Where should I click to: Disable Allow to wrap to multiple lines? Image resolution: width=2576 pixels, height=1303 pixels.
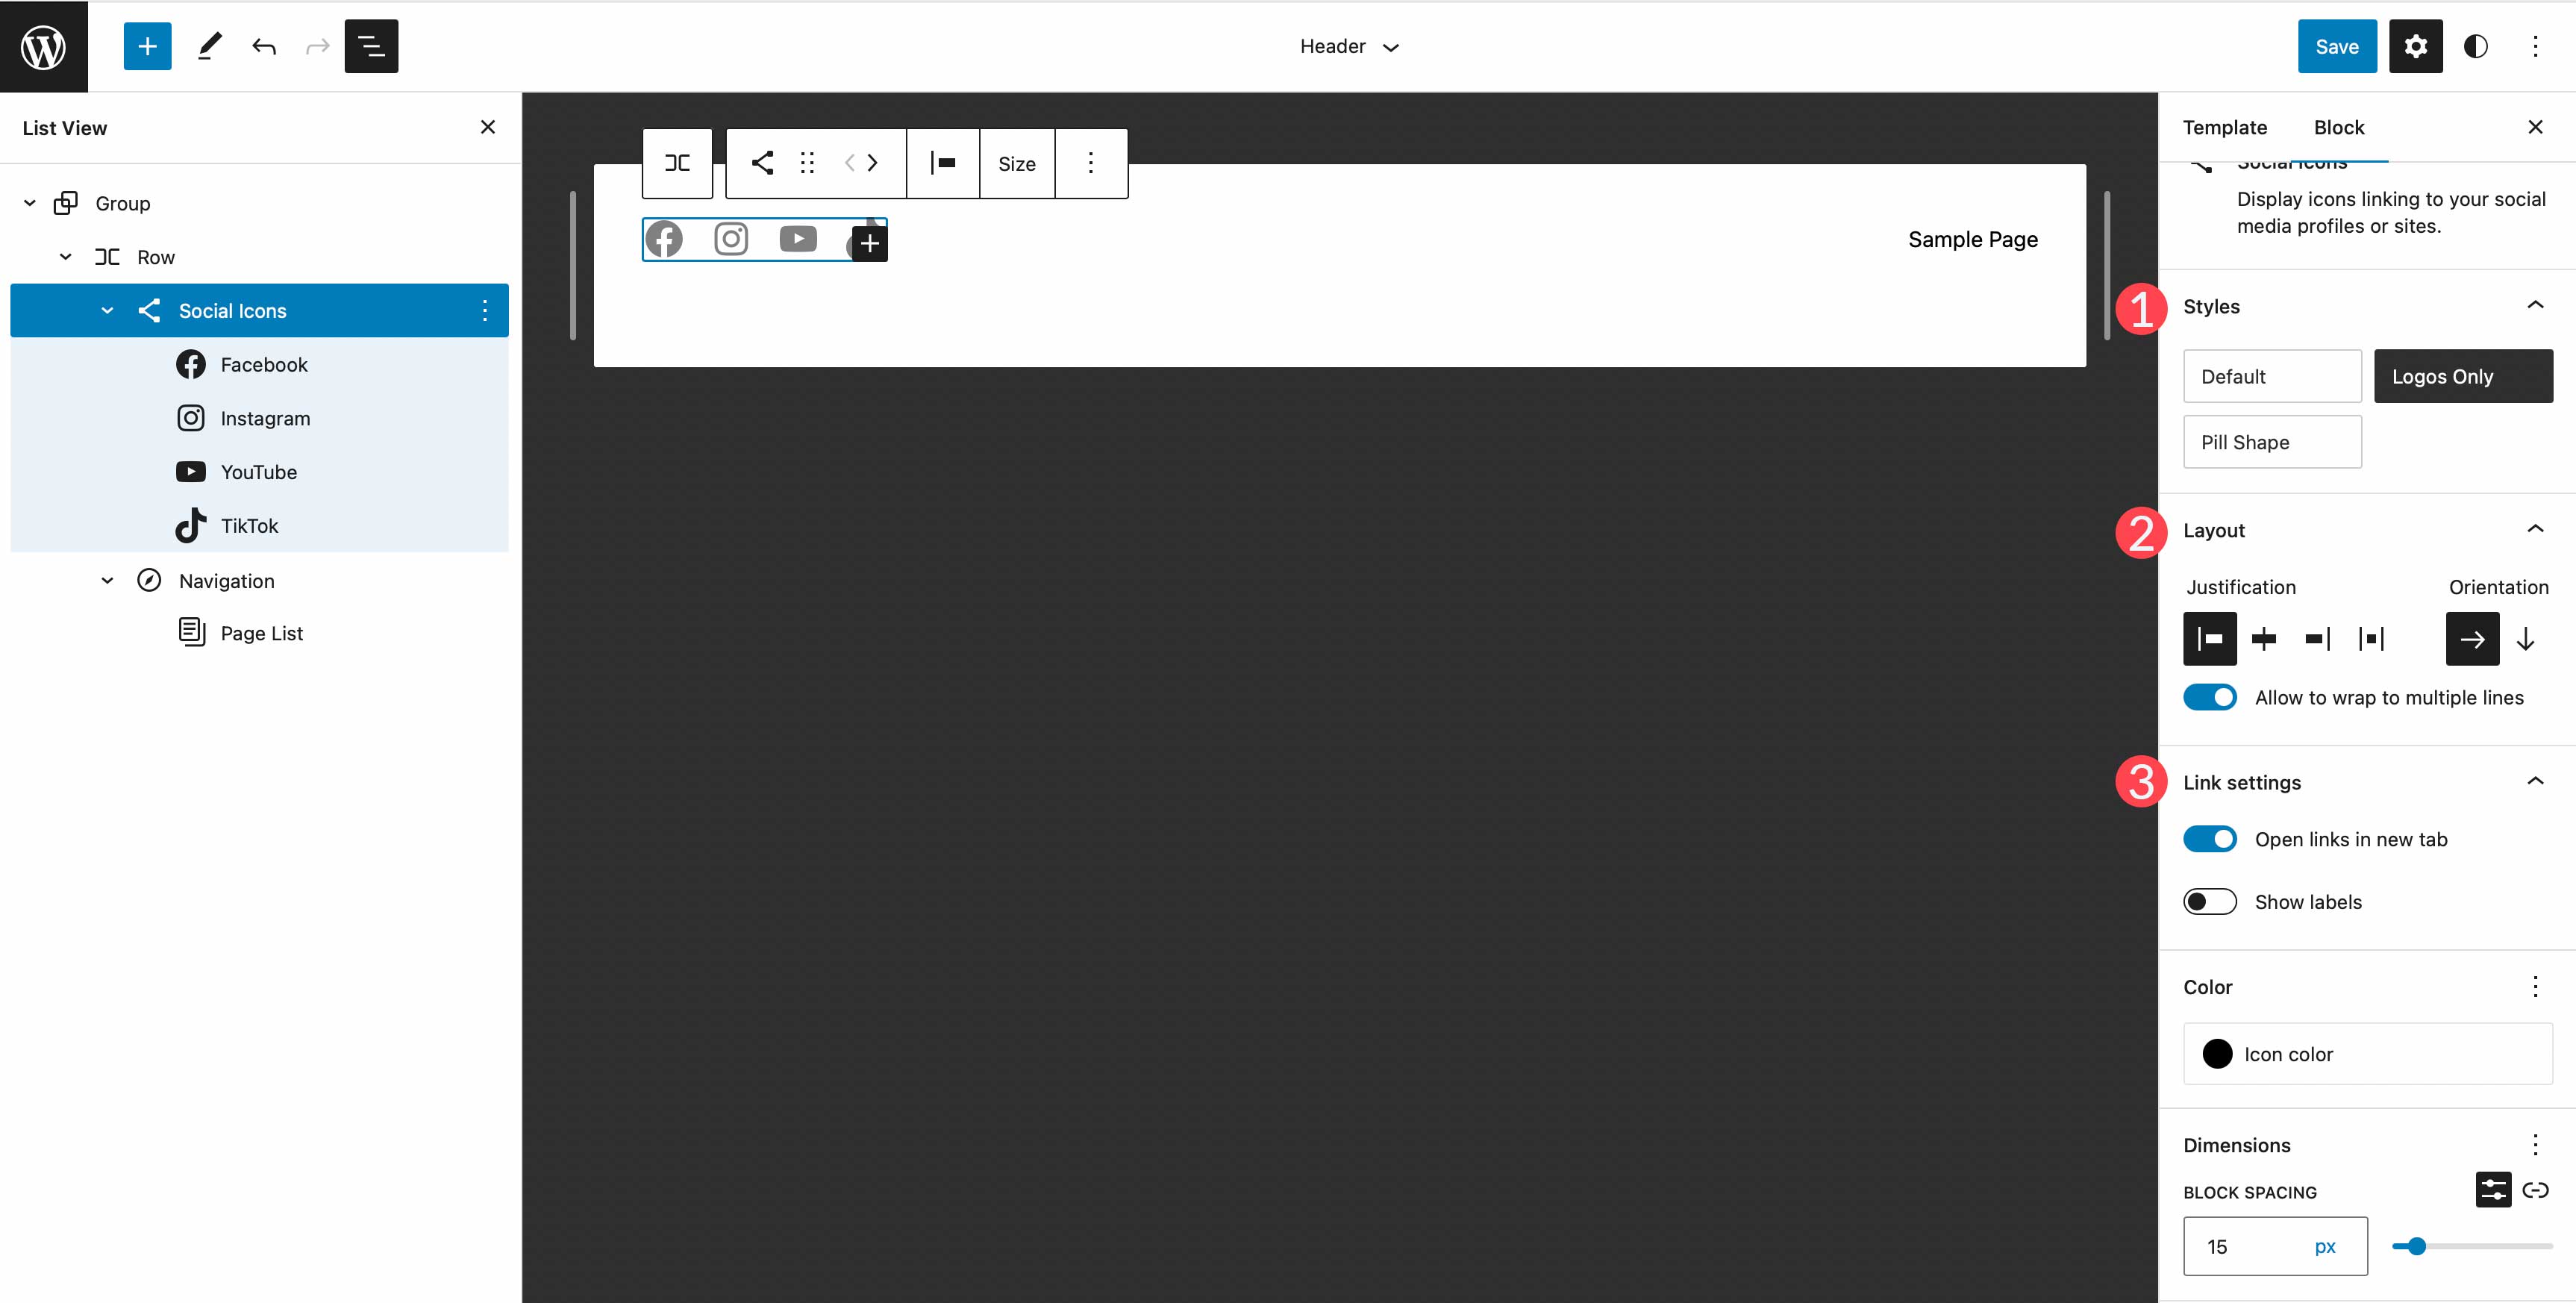tap(2209, 698)
